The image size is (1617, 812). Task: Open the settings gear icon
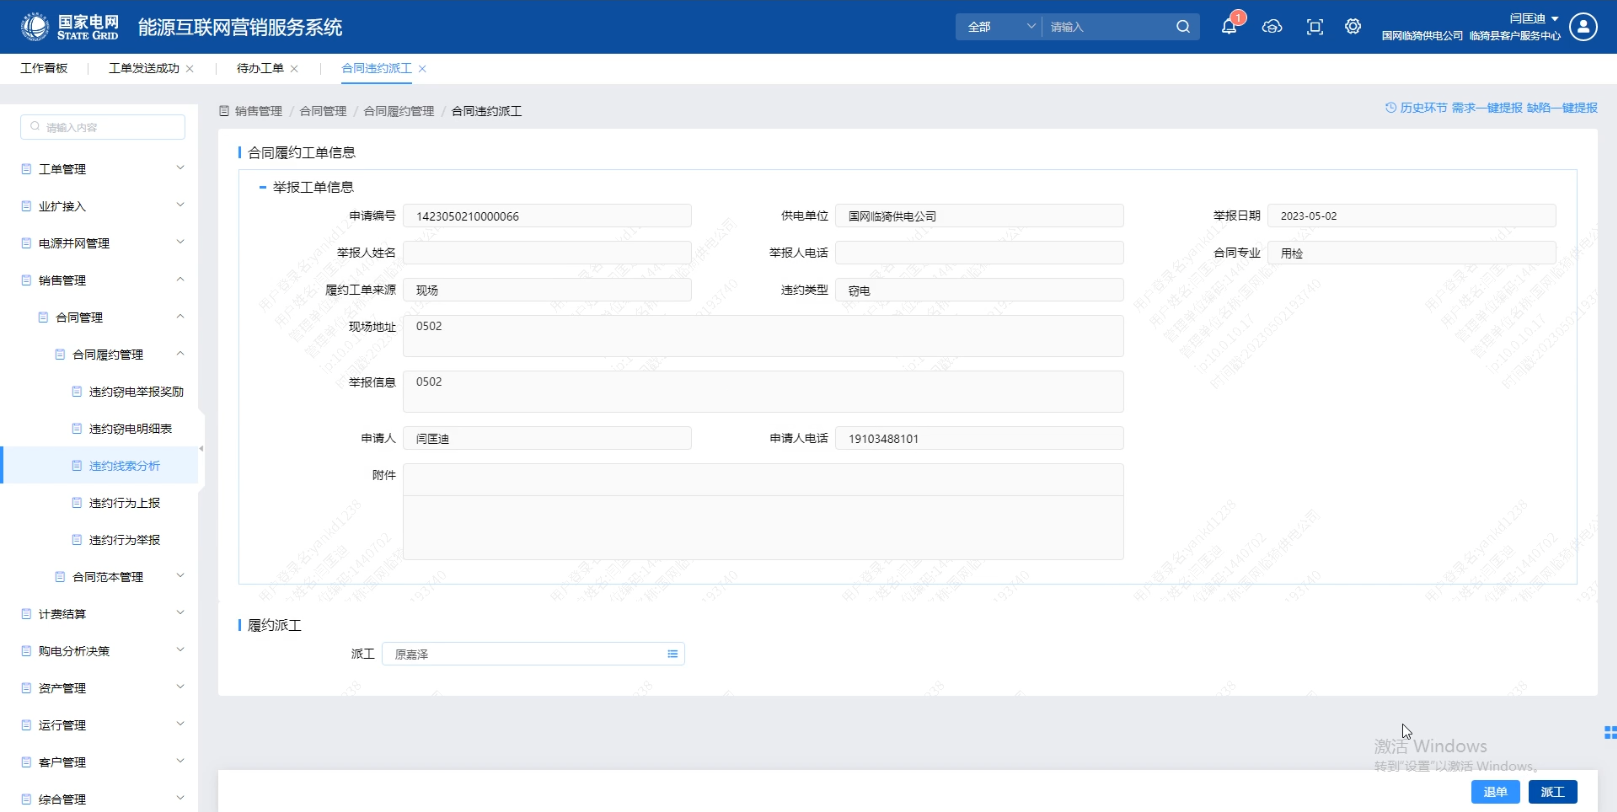click(x=1353, y=27)
